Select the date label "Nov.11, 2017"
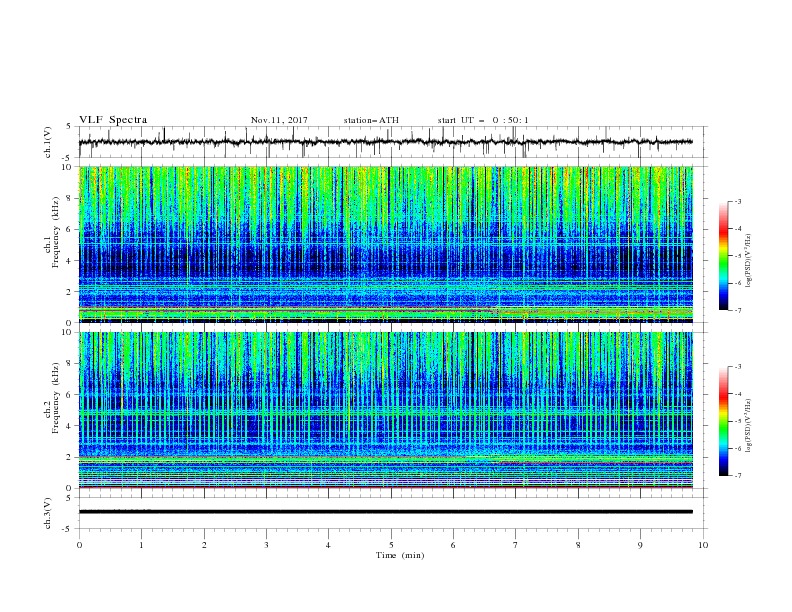The image size is (792, 612). pyautogui.click(x=279, y=120)
